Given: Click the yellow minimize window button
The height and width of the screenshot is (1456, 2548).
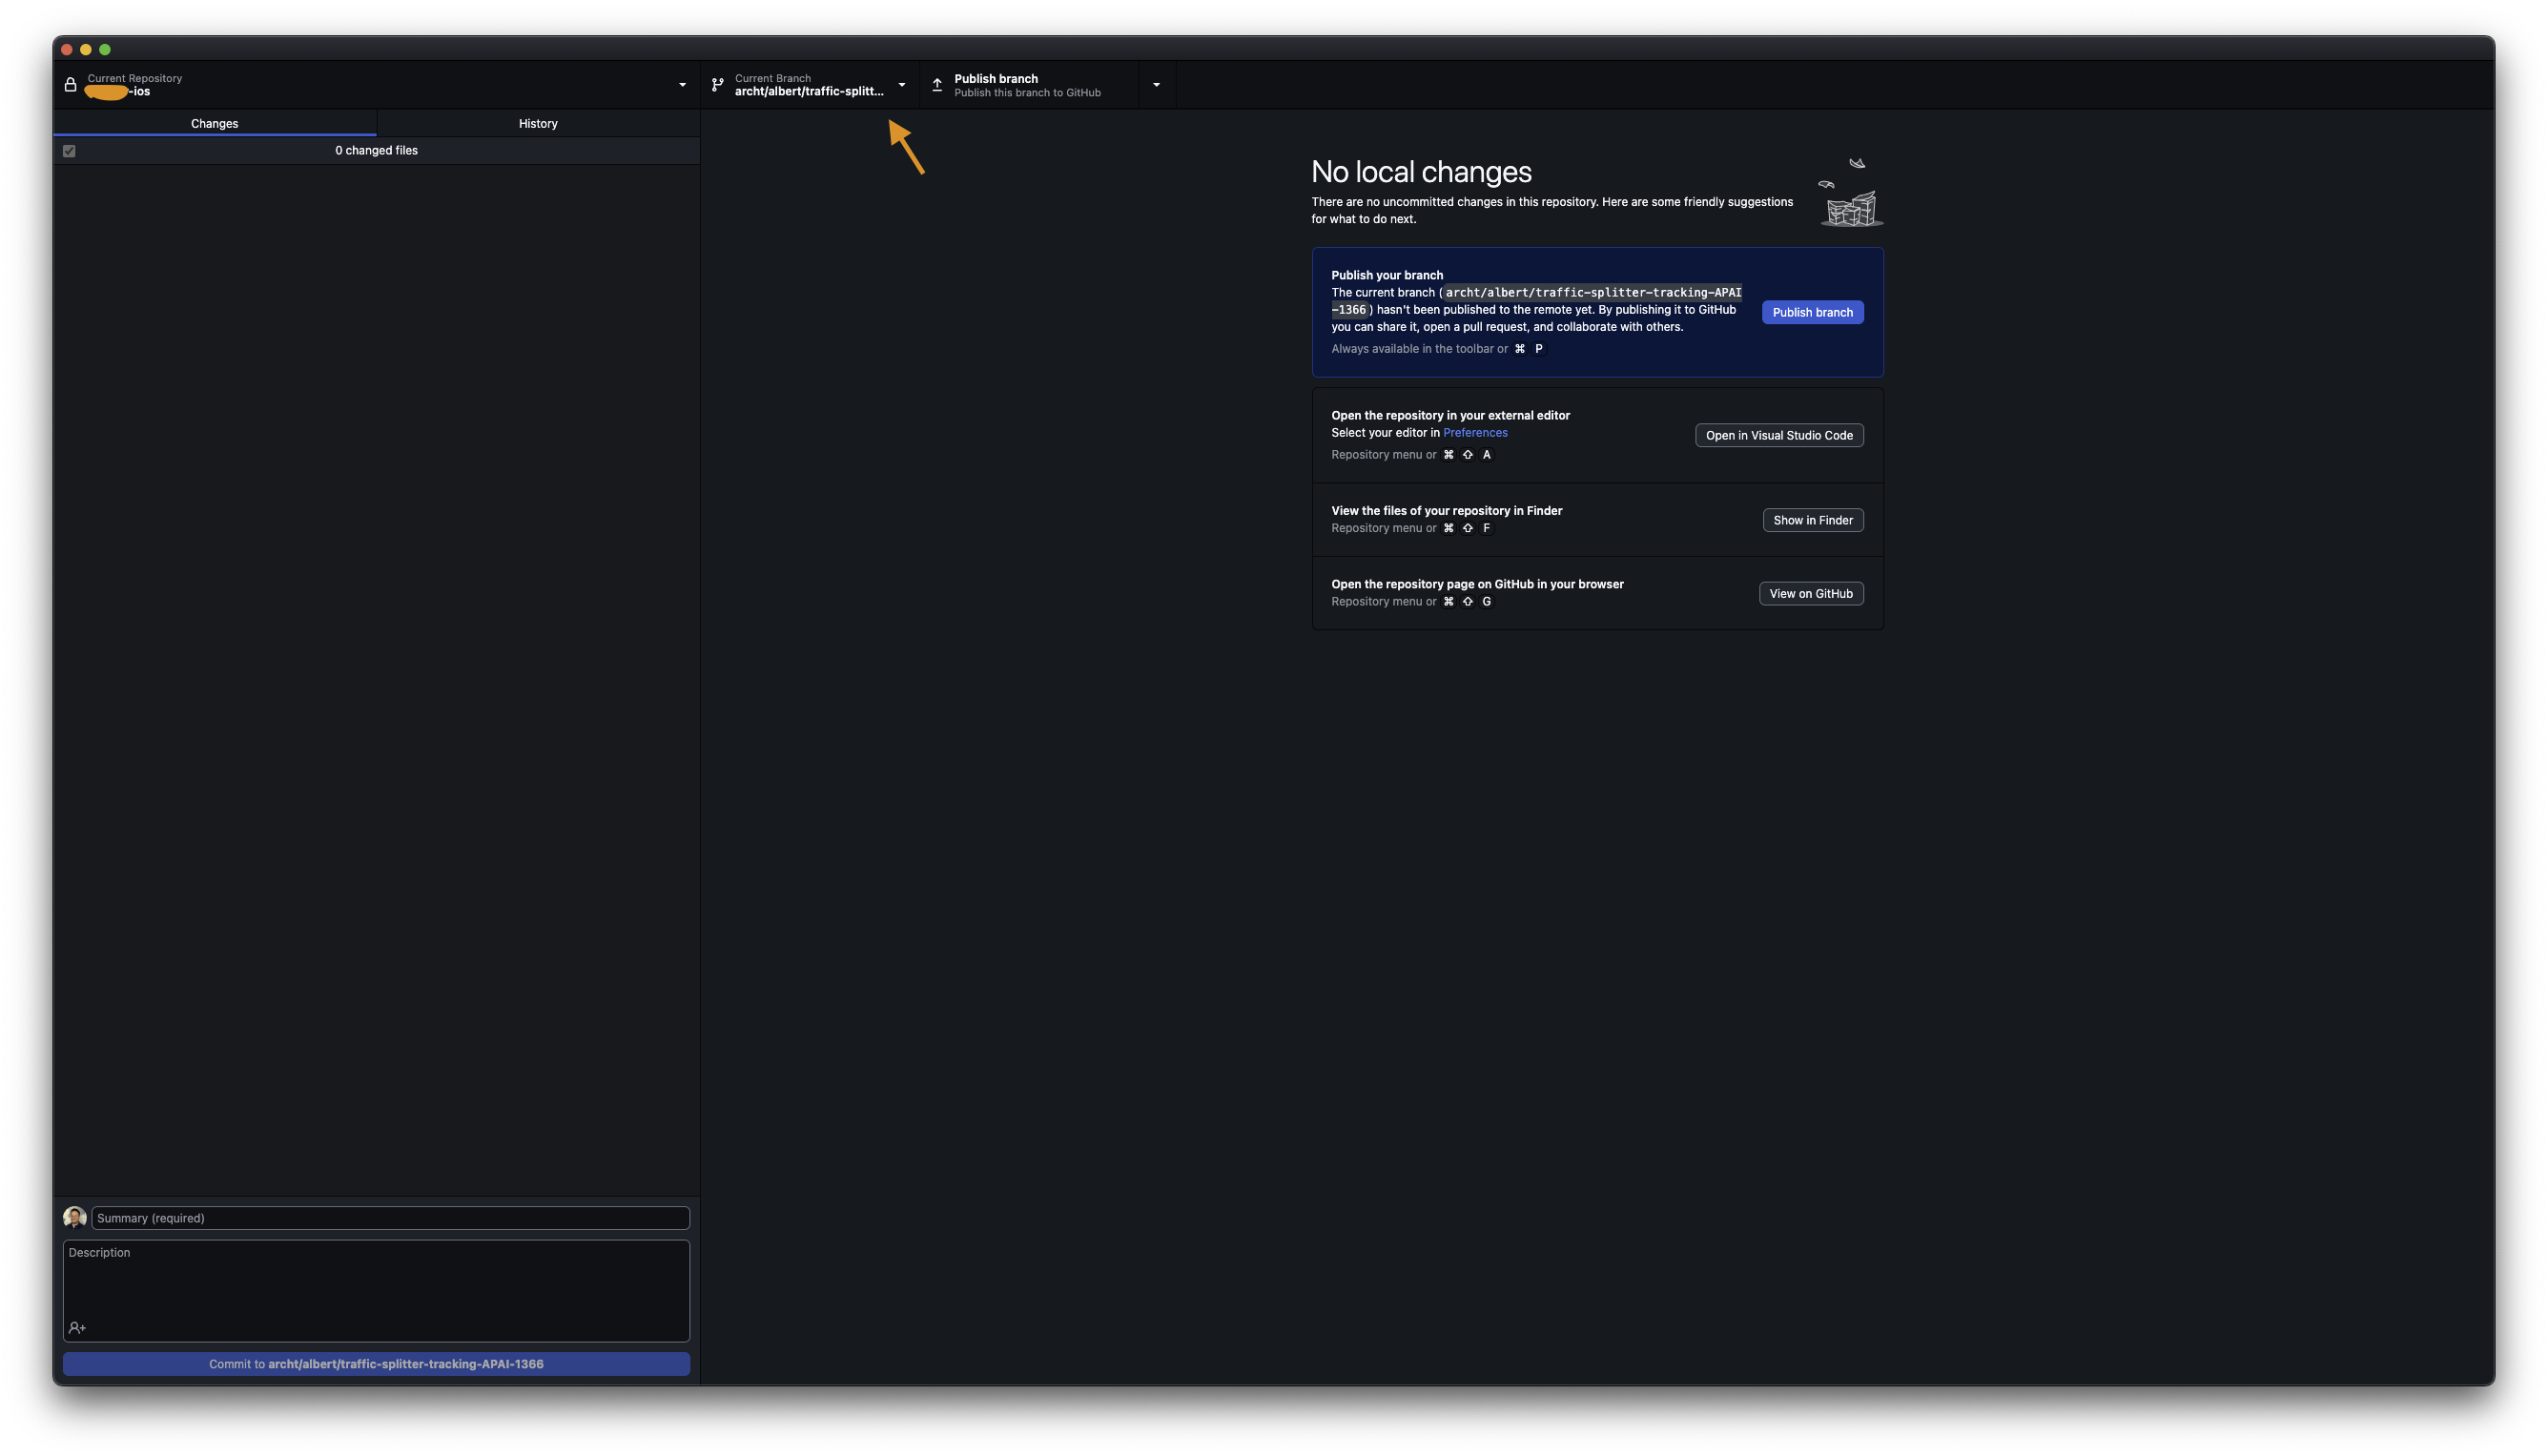Looking at the screenshot, I should [x=86, y=49].
